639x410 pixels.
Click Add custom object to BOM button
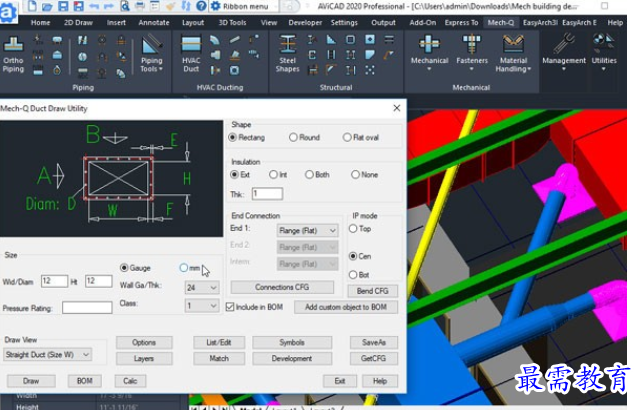346,307
